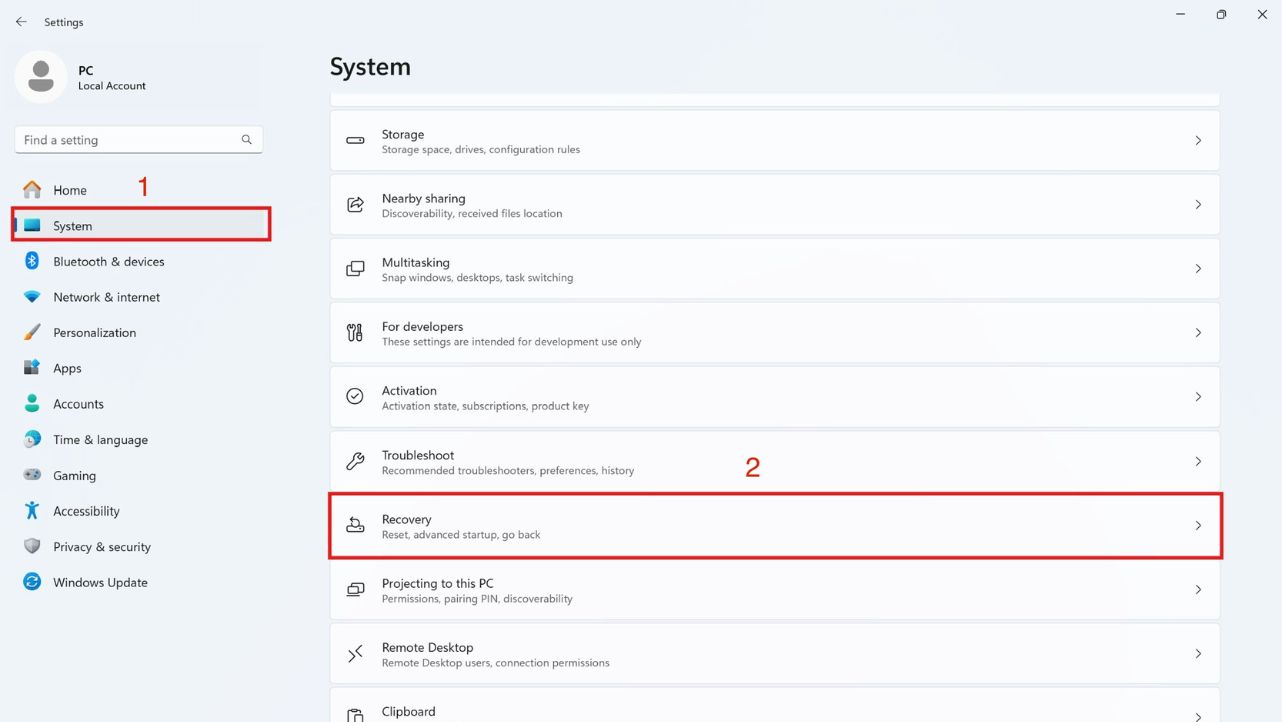Open Projecting to this PC via chevron

[x=1198, y=590]
